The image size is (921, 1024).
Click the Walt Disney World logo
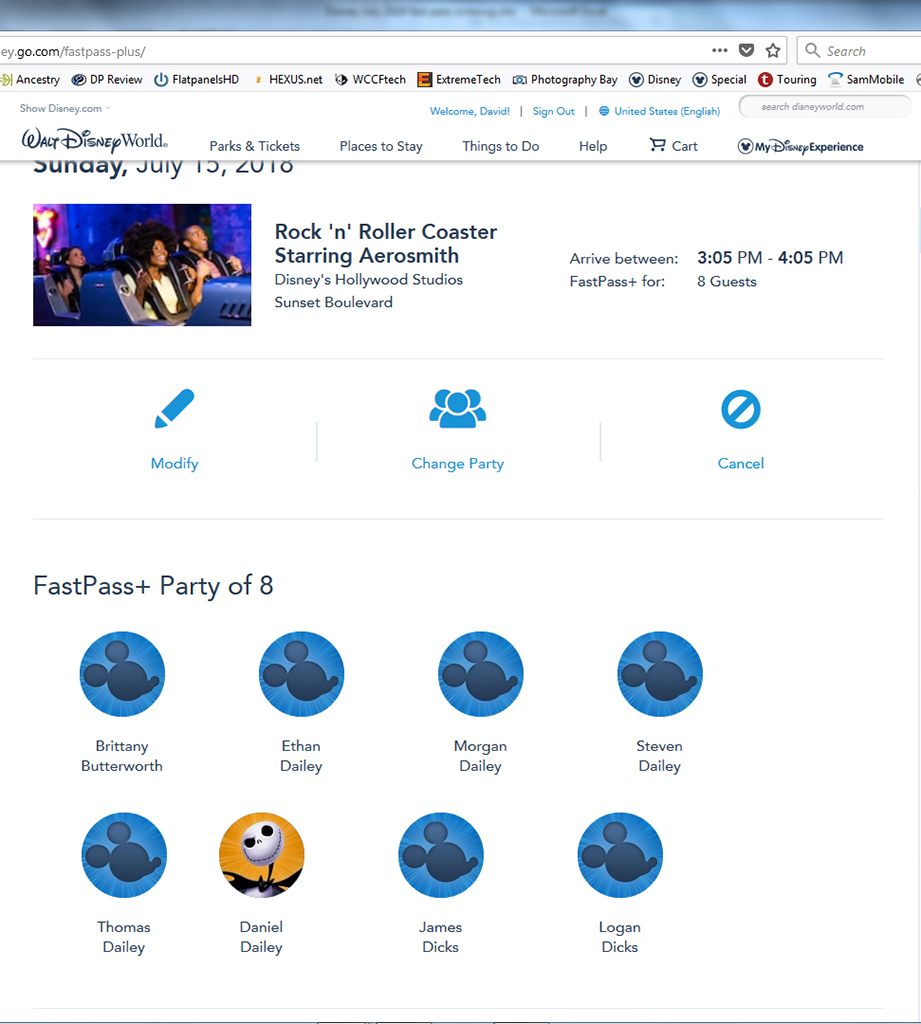[95, 140]
